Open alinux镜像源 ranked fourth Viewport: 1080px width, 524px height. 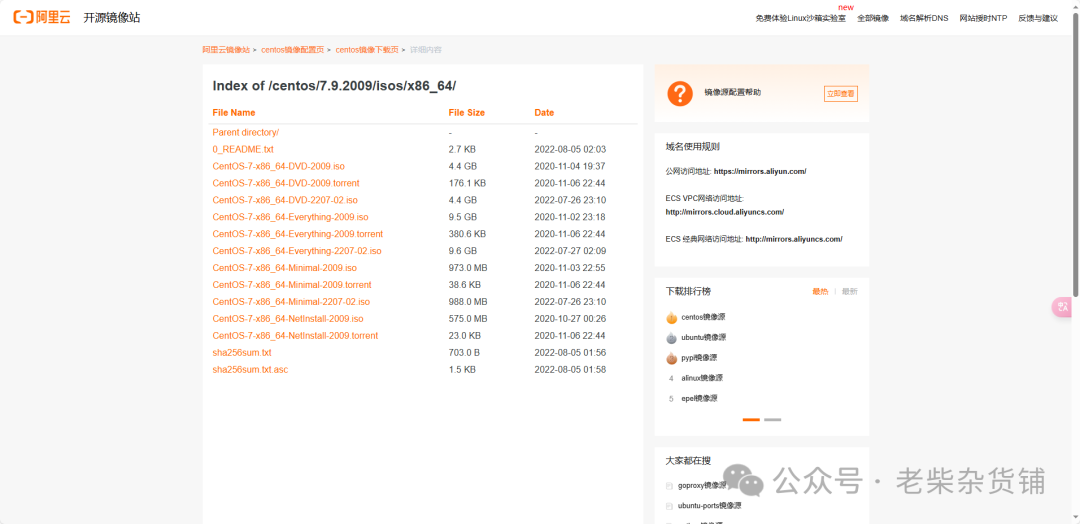[x=702, y=378]
